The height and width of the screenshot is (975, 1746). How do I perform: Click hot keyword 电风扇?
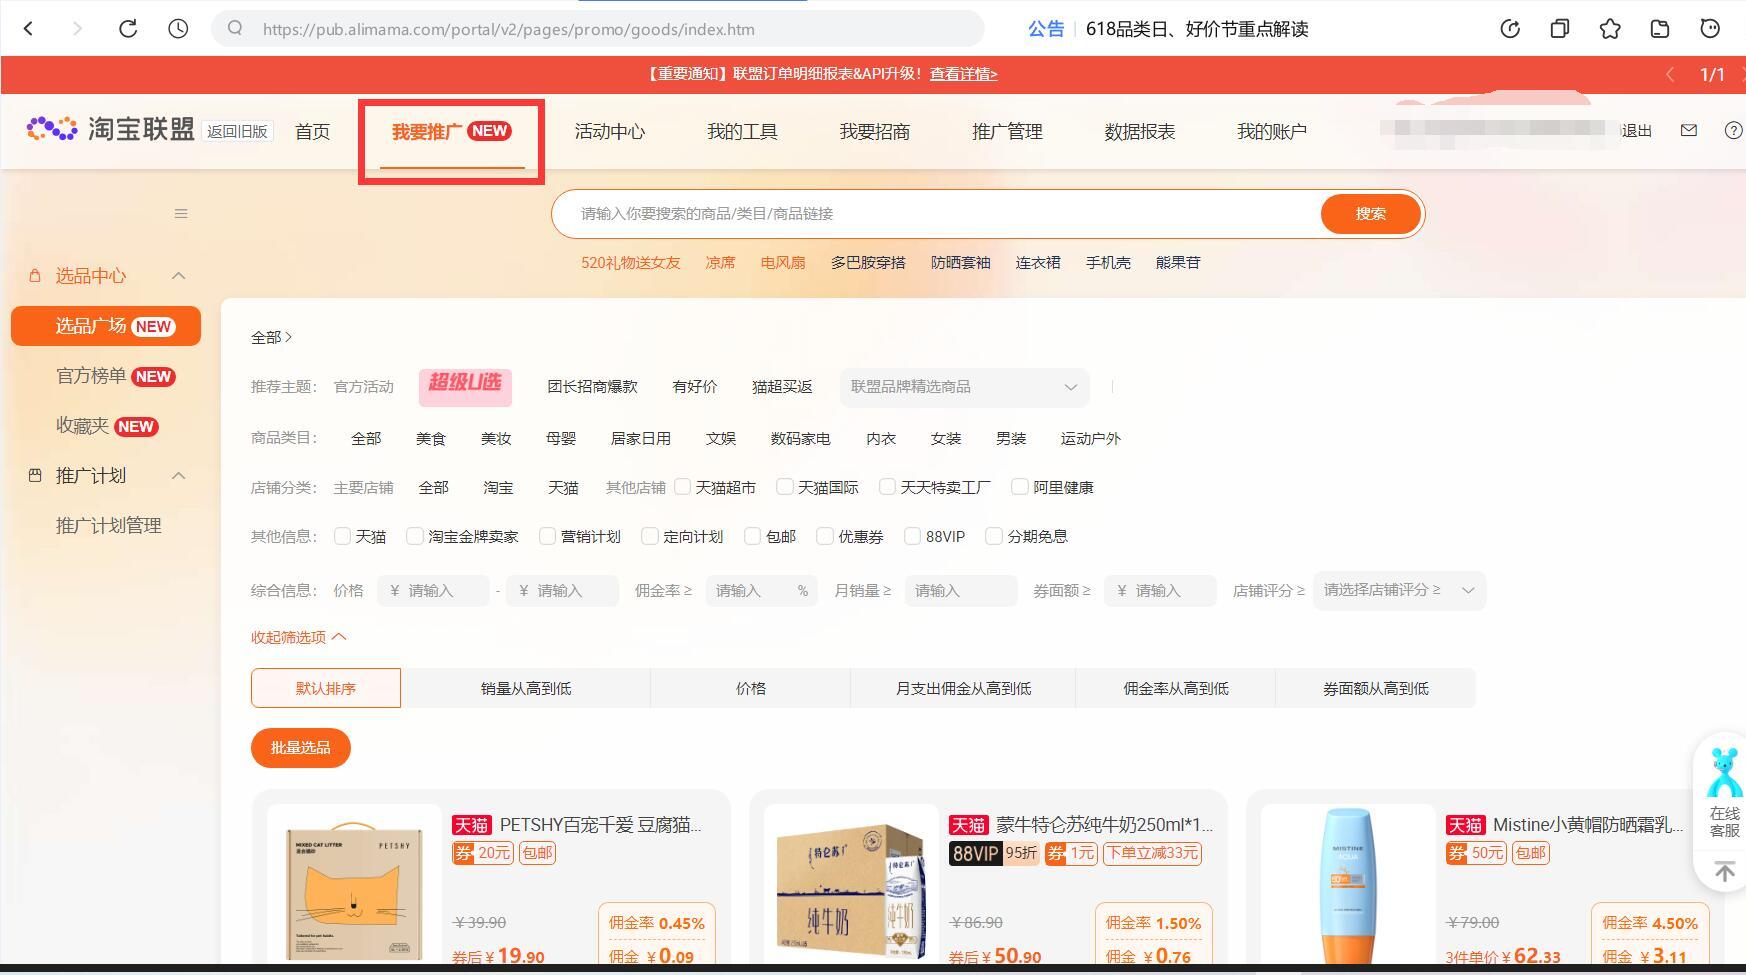point(783,263)
